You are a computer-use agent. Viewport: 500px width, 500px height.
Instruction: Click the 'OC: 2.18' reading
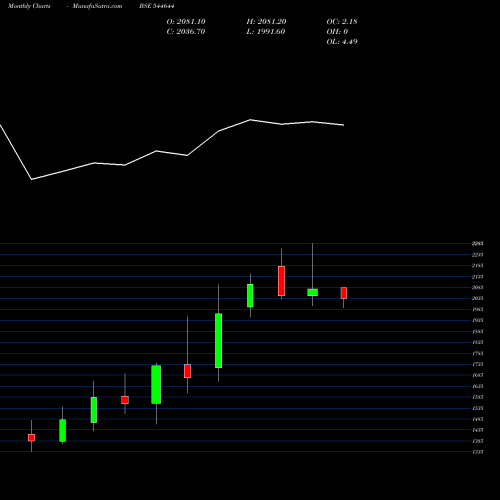(342, 22)
